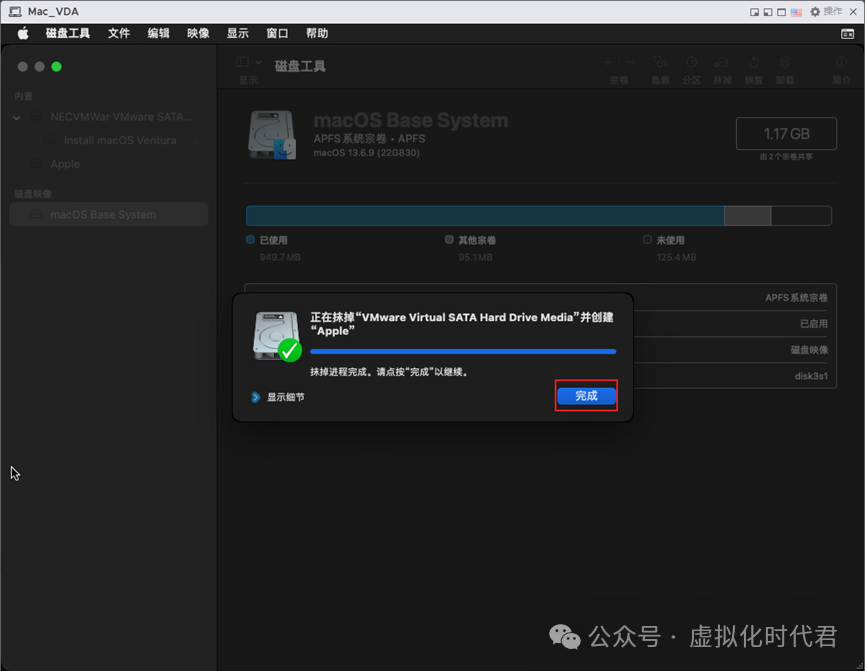Open the 窗口 menu

[277, 34]
